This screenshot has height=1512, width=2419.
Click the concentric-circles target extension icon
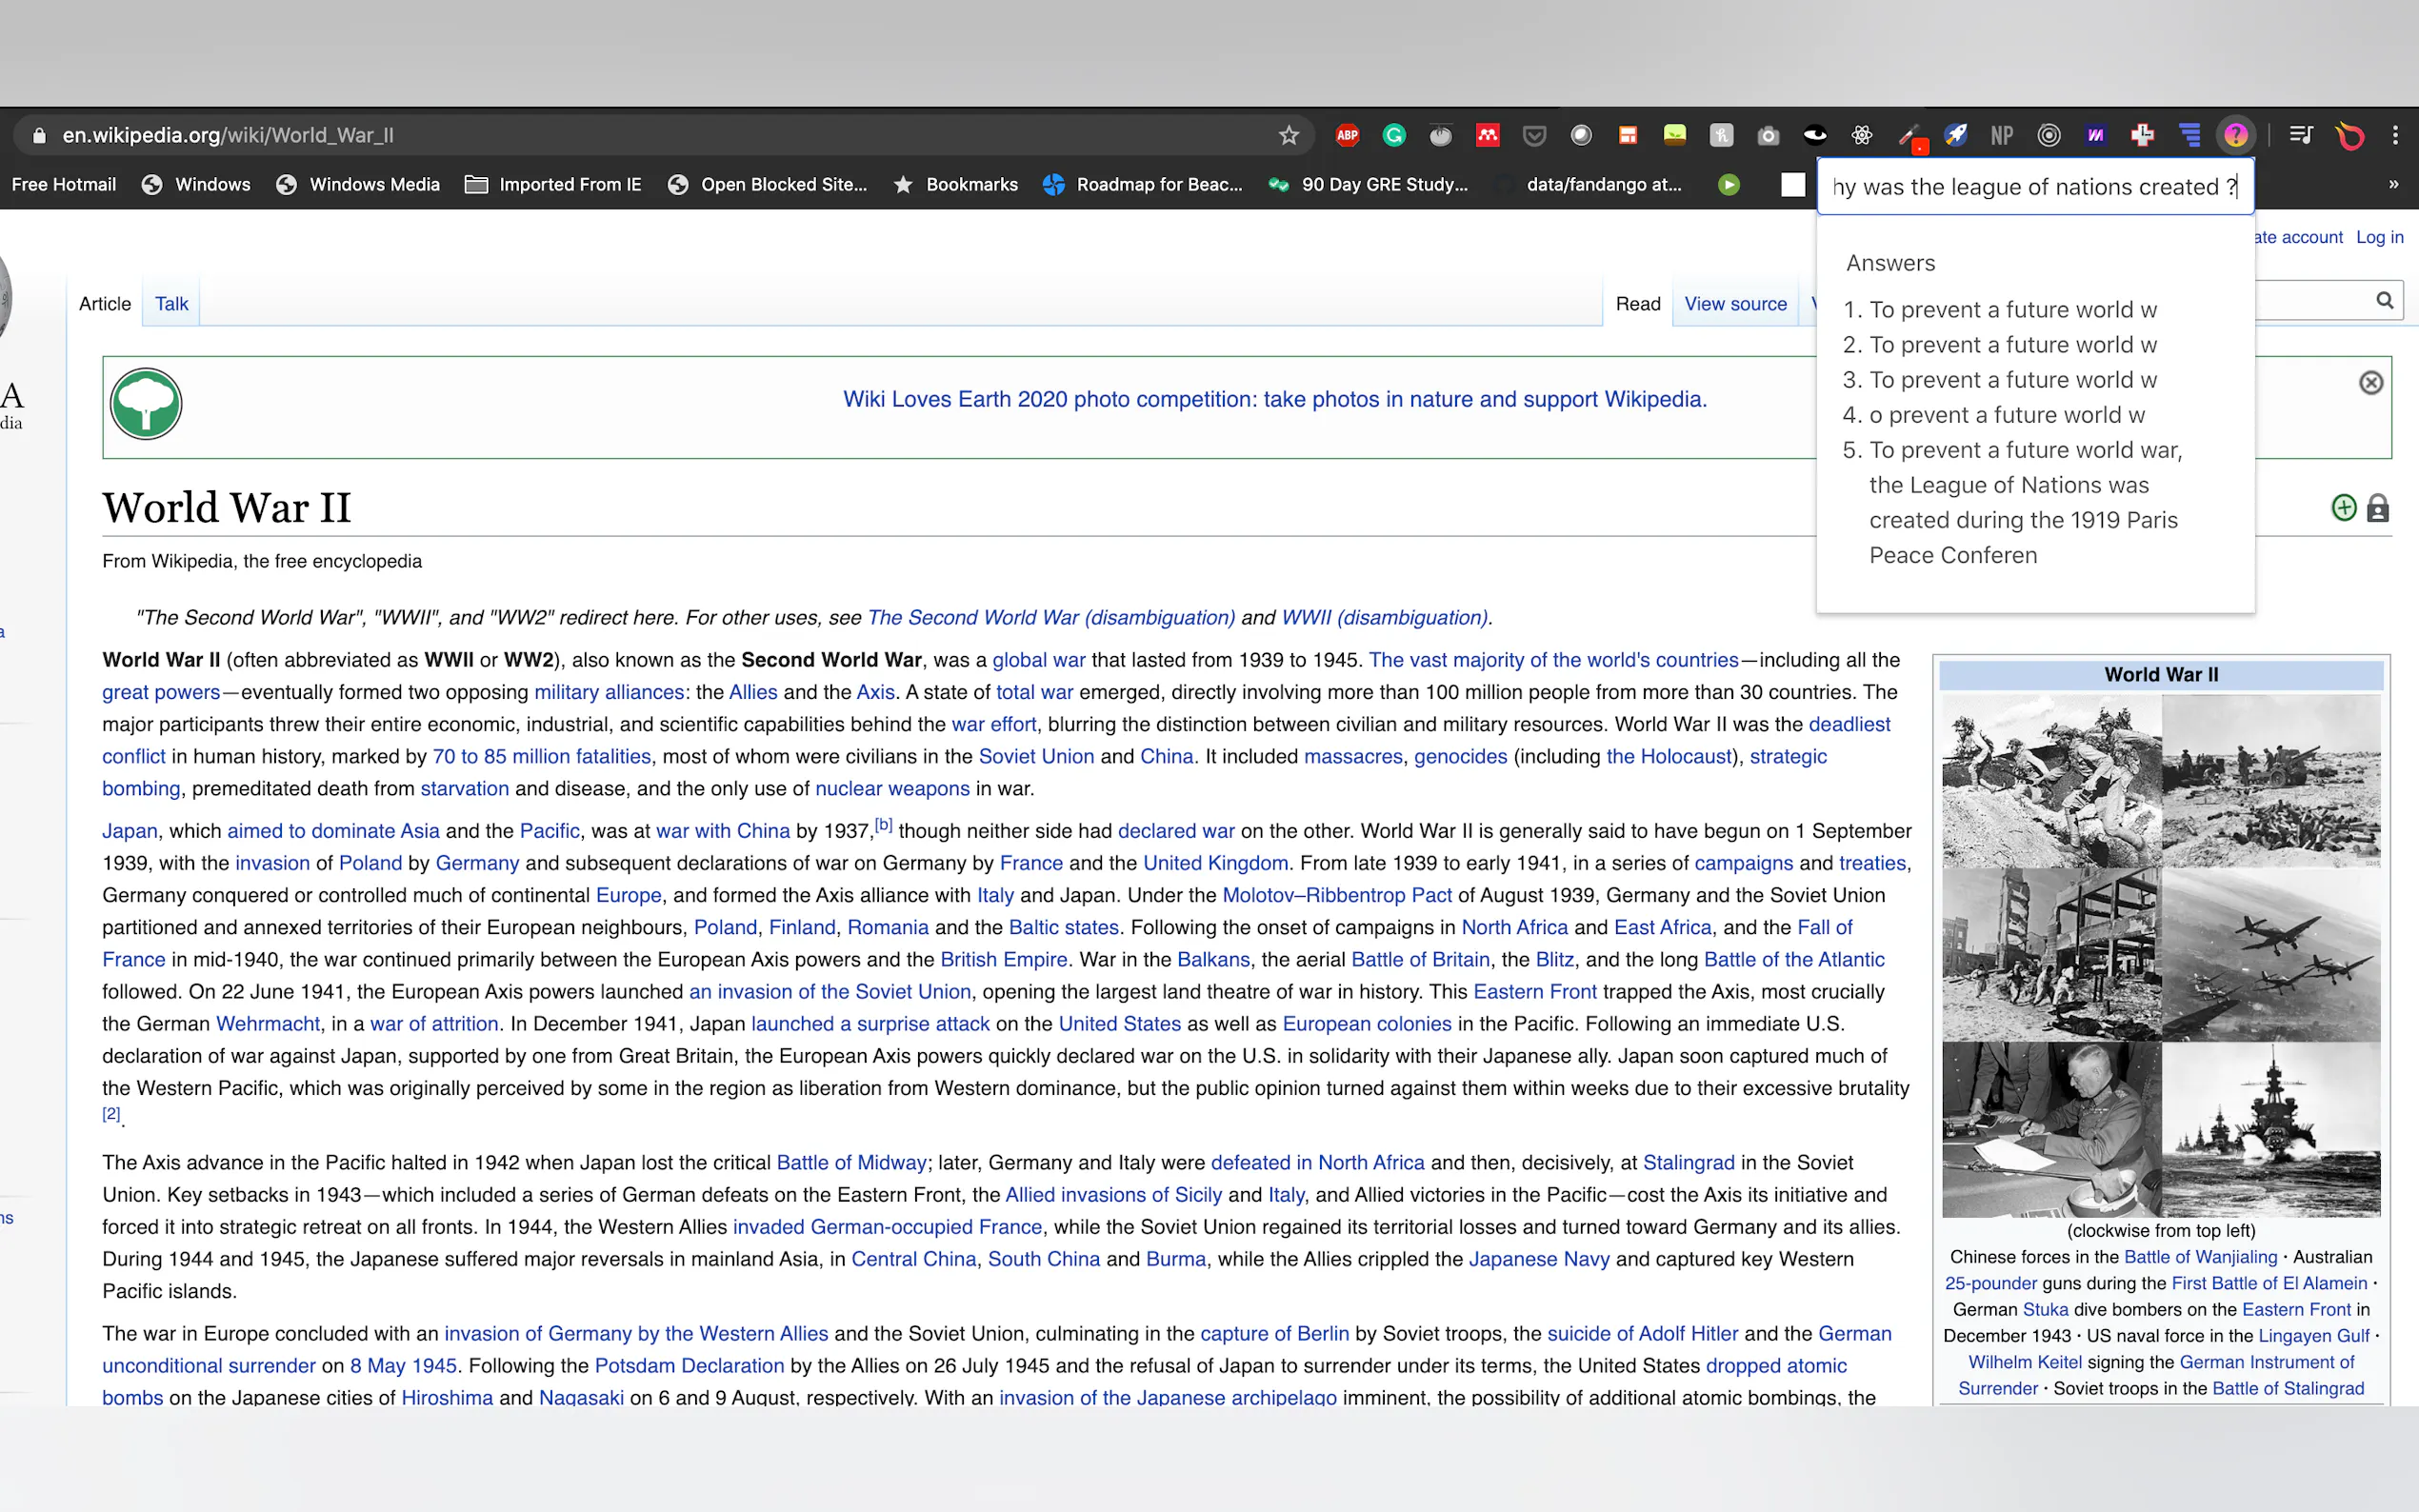2049,135
